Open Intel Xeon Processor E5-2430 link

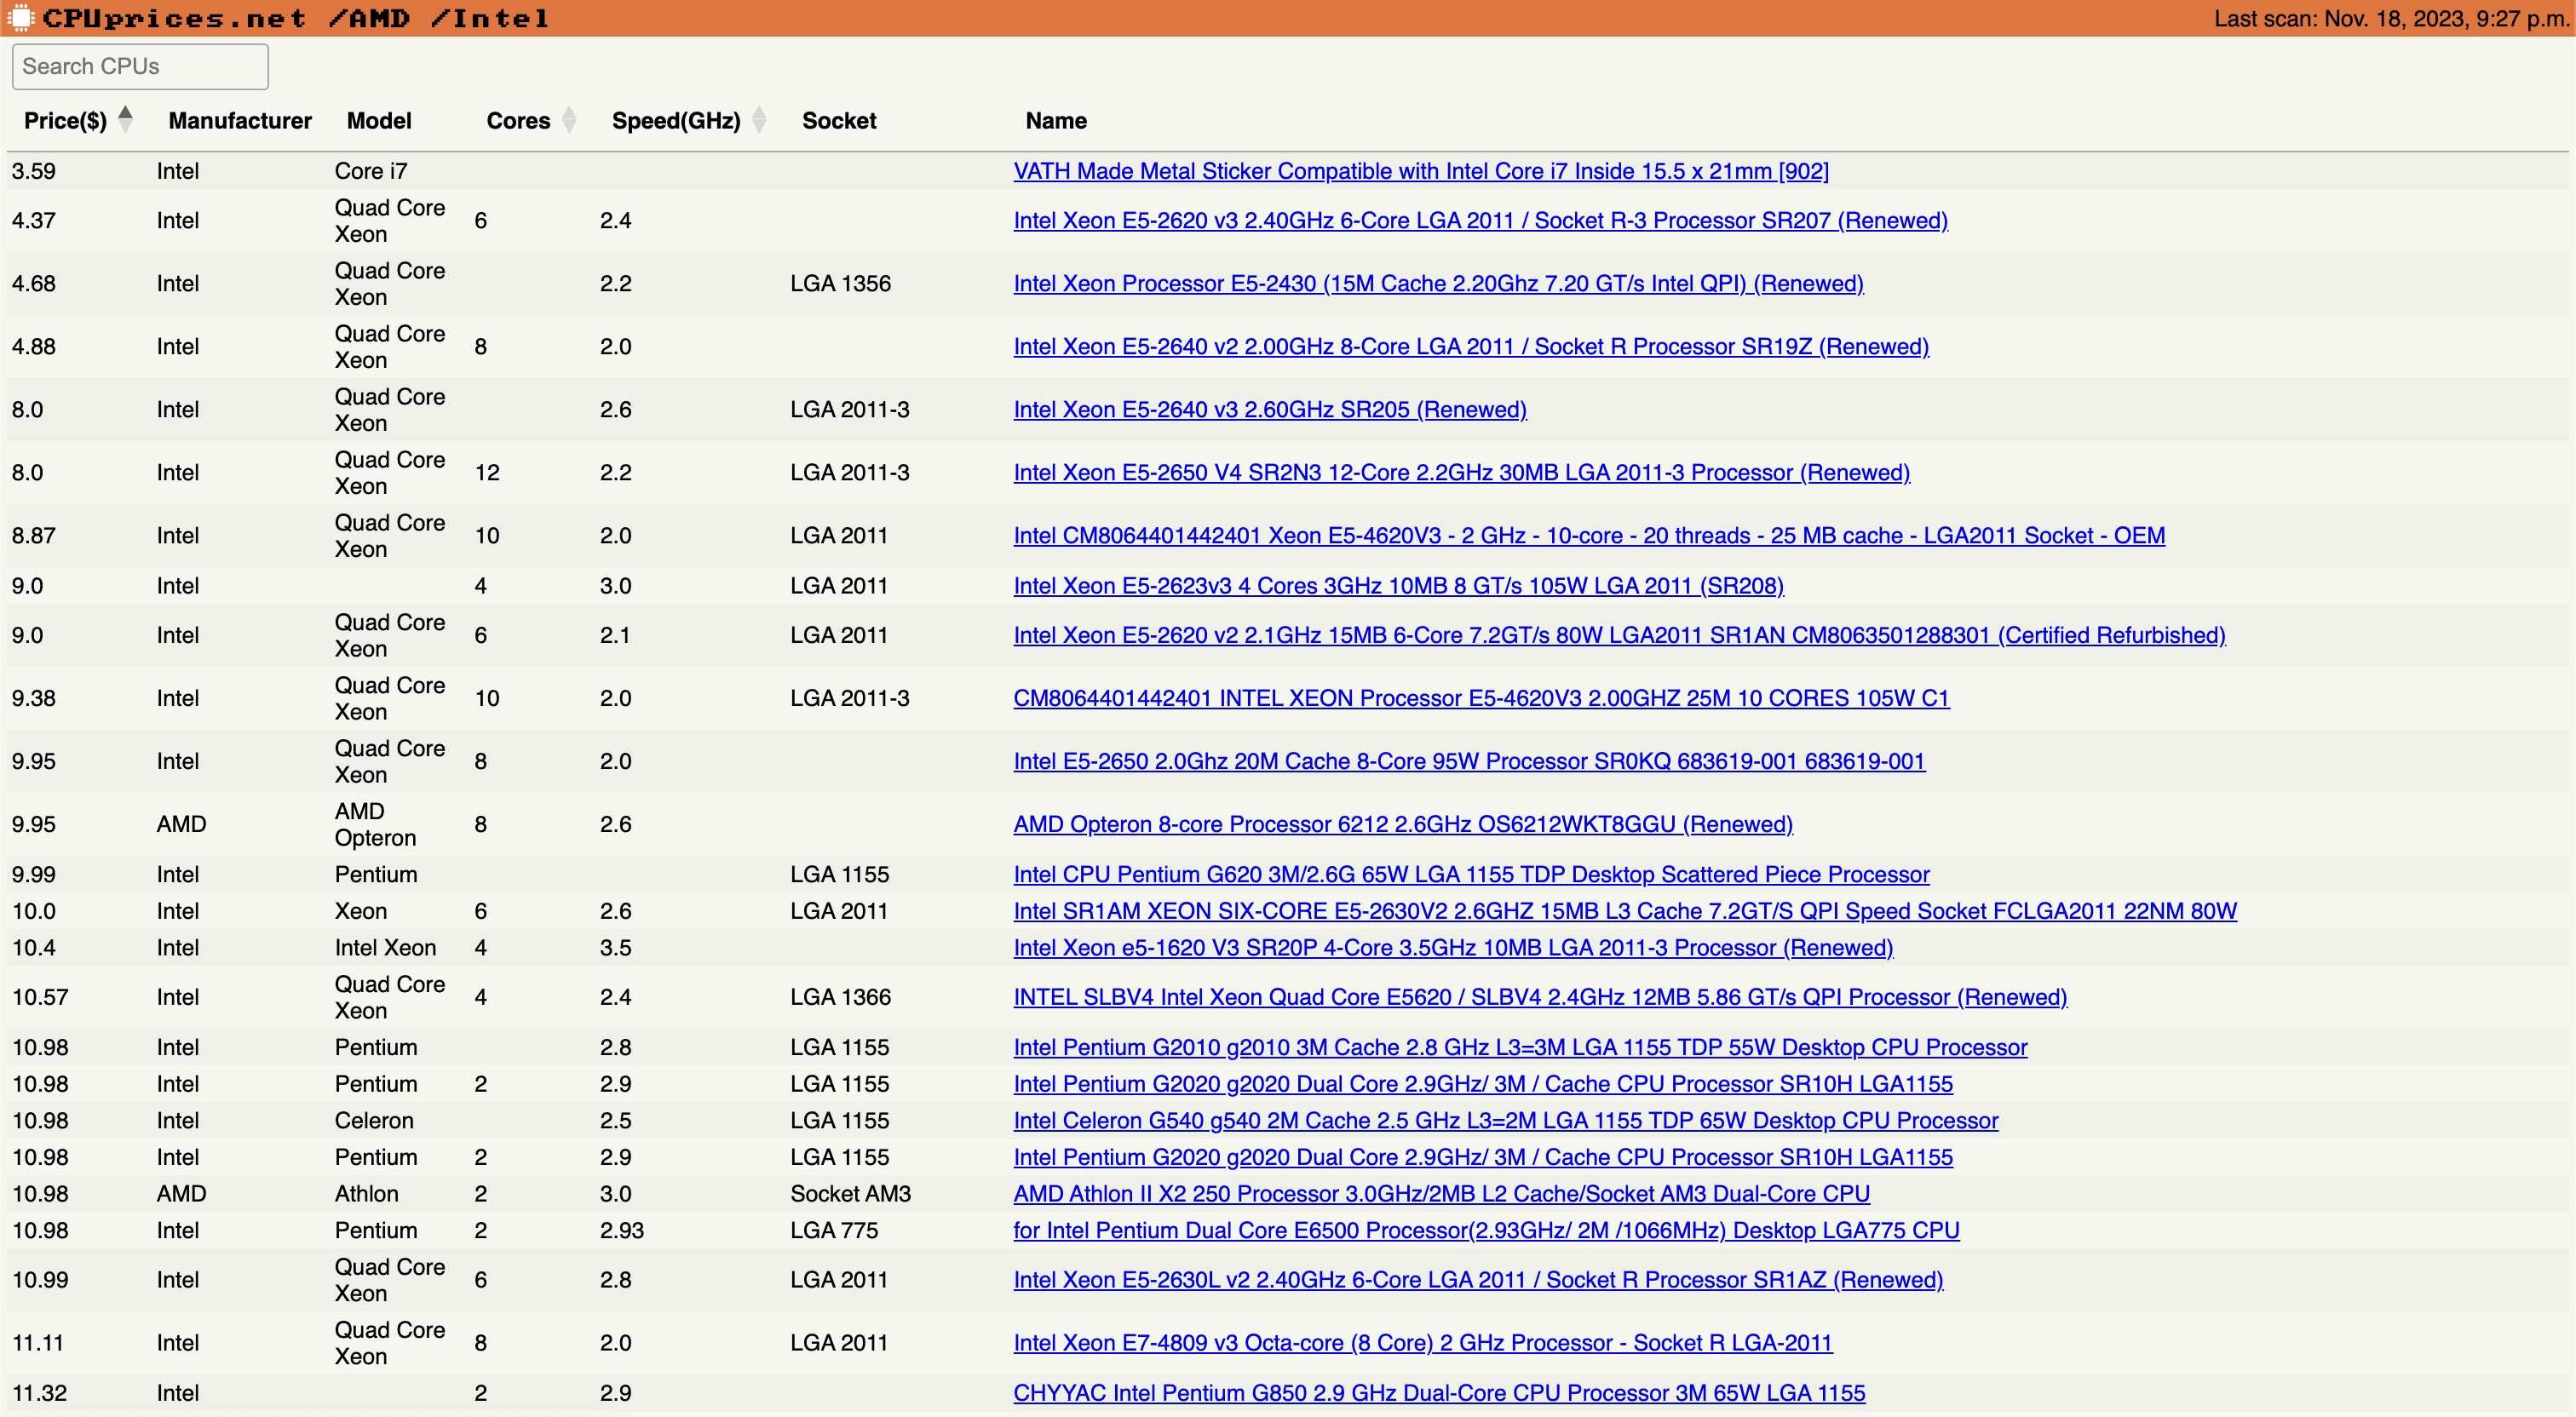[x=1438, y=283]
